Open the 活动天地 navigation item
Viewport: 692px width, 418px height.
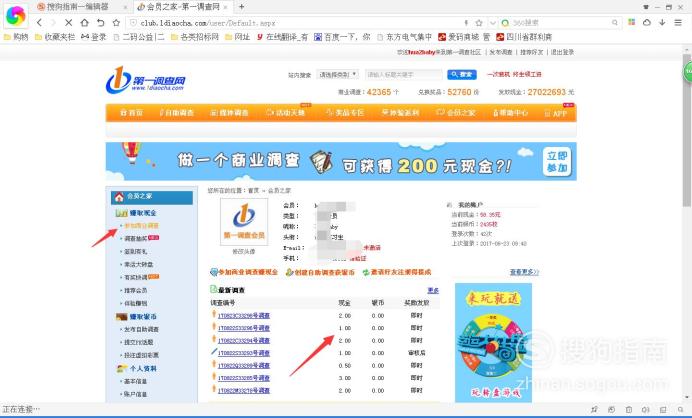point(286,113)
